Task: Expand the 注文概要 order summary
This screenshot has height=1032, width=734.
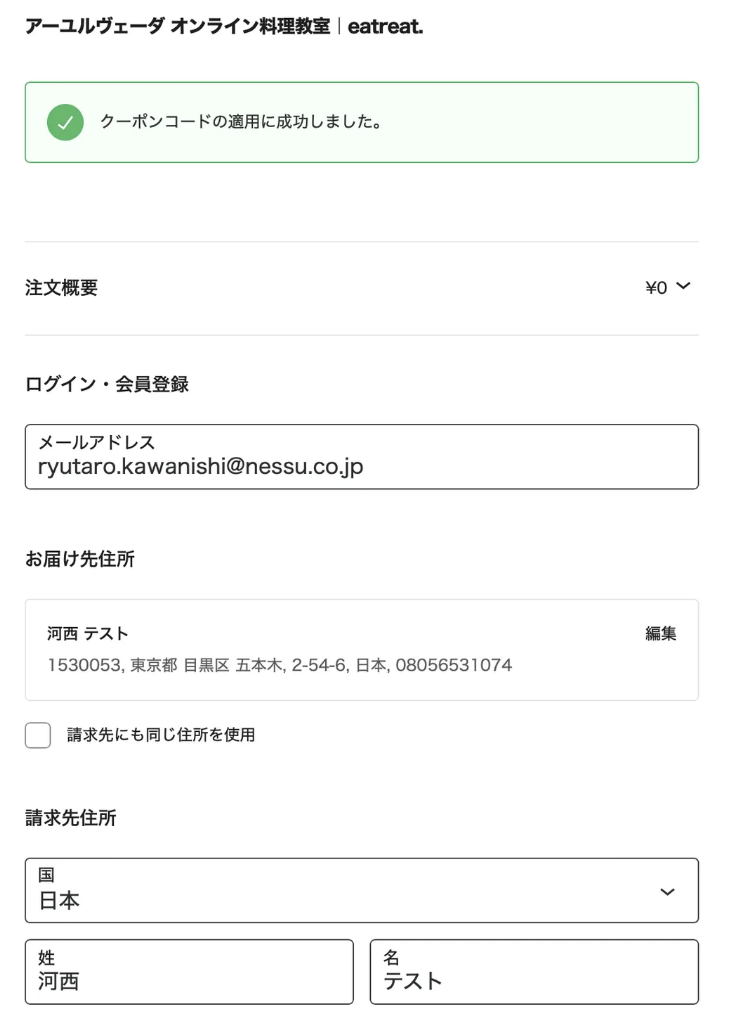Action: point(62,289)
